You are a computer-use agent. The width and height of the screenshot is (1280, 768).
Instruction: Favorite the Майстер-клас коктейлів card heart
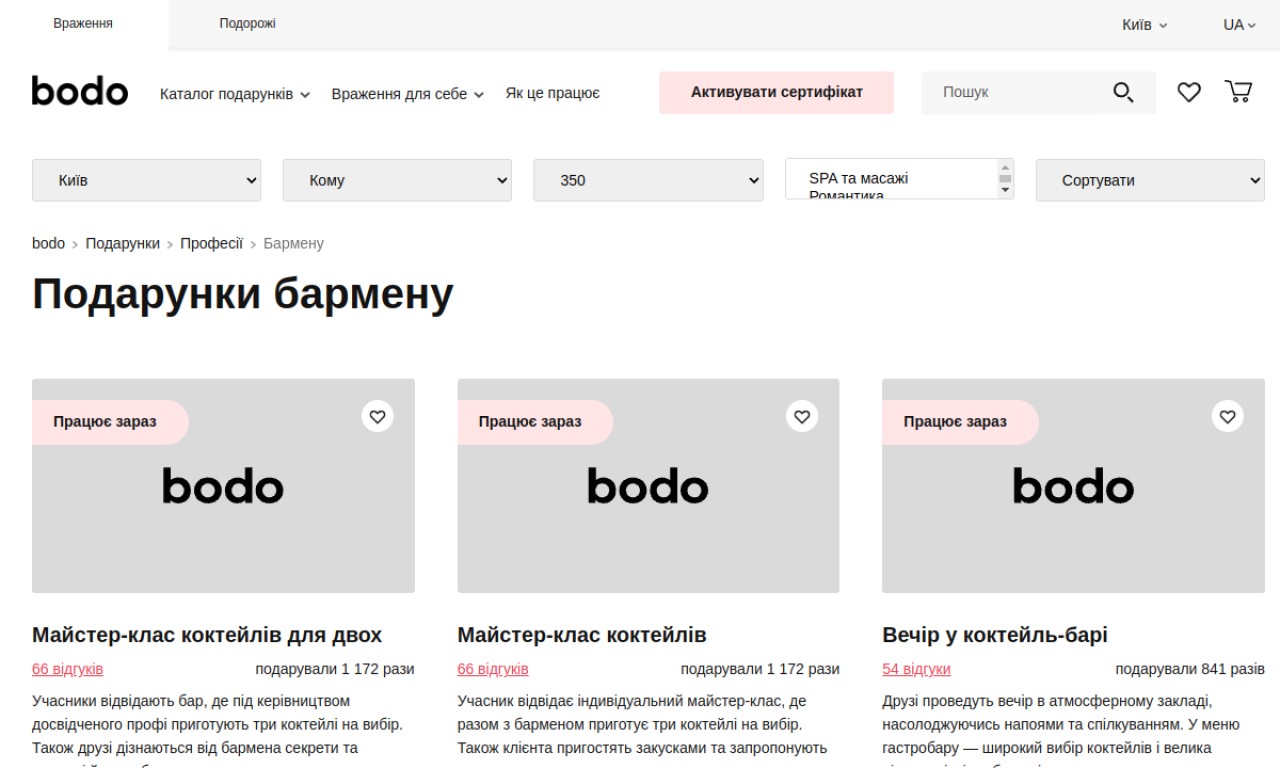coord(802,417)
